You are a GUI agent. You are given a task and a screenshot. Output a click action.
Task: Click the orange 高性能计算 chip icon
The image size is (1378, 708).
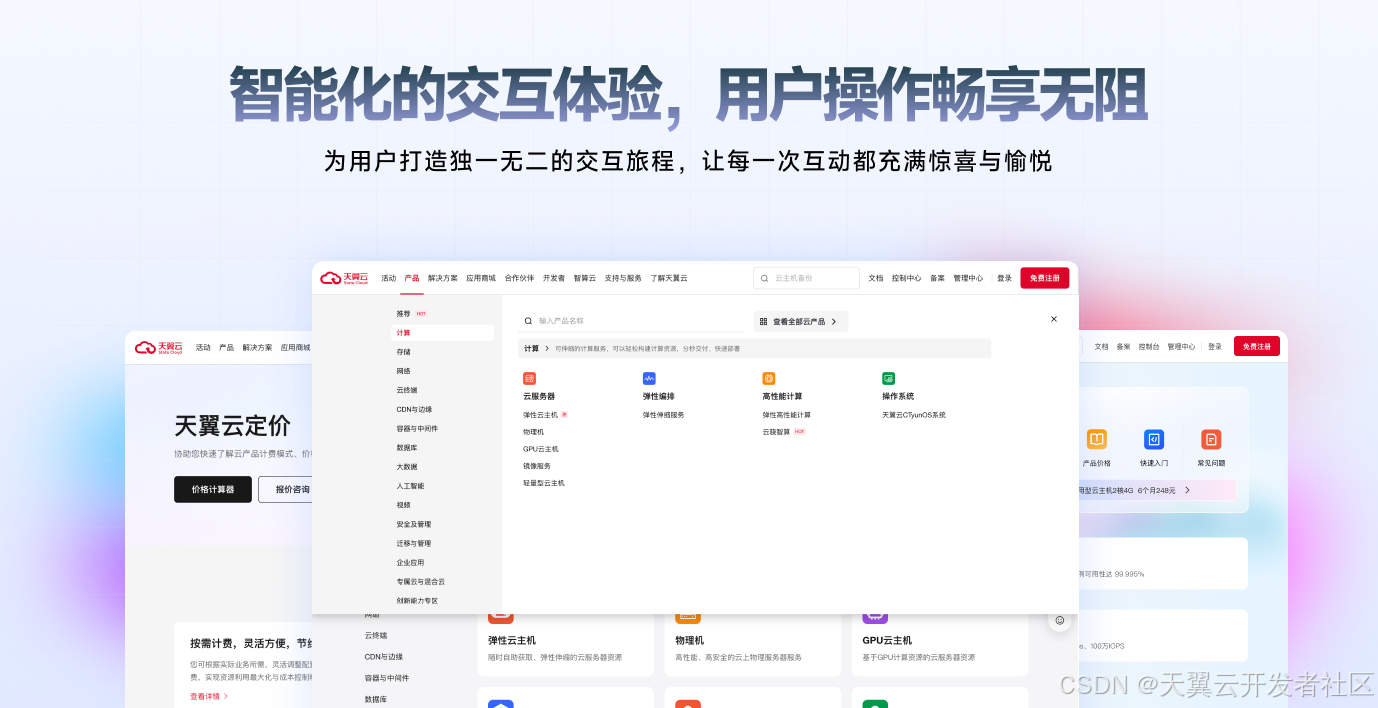point(768,378)
